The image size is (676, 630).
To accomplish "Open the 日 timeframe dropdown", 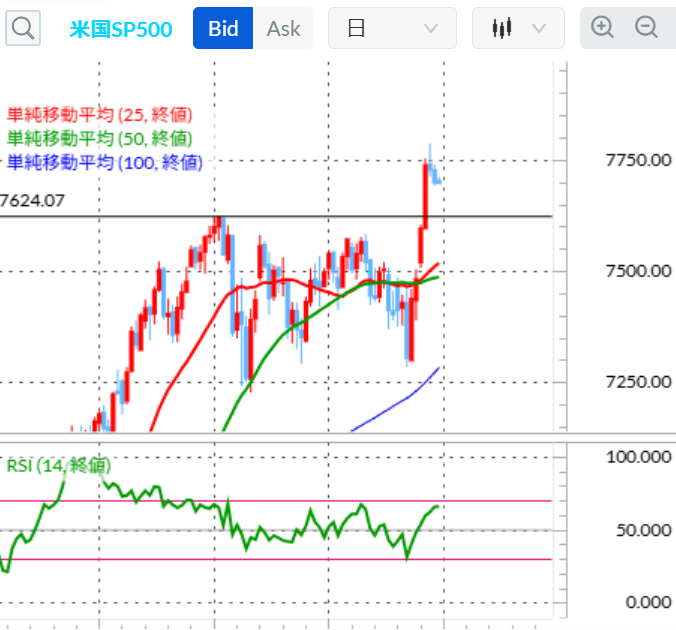I will point(392,28).
